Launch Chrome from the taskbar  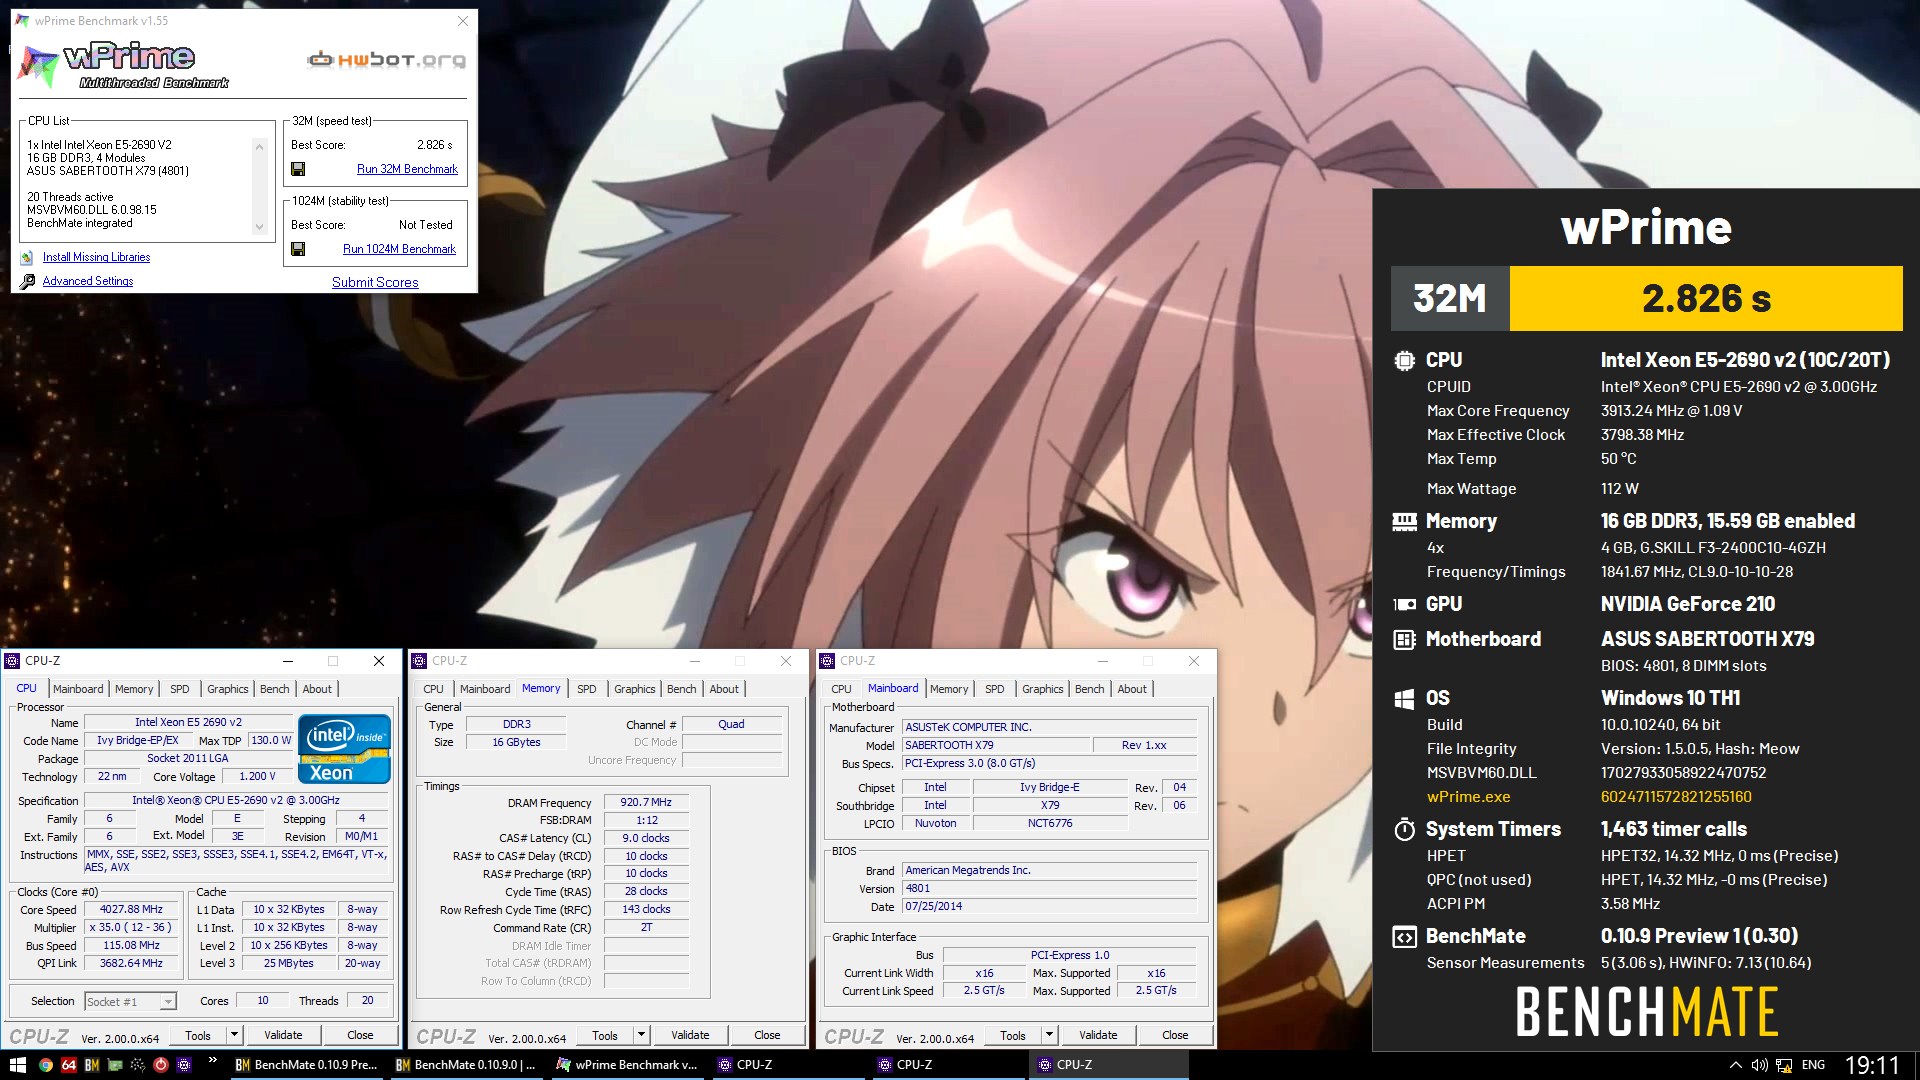pyautogui.click(x=46, y=1065)
